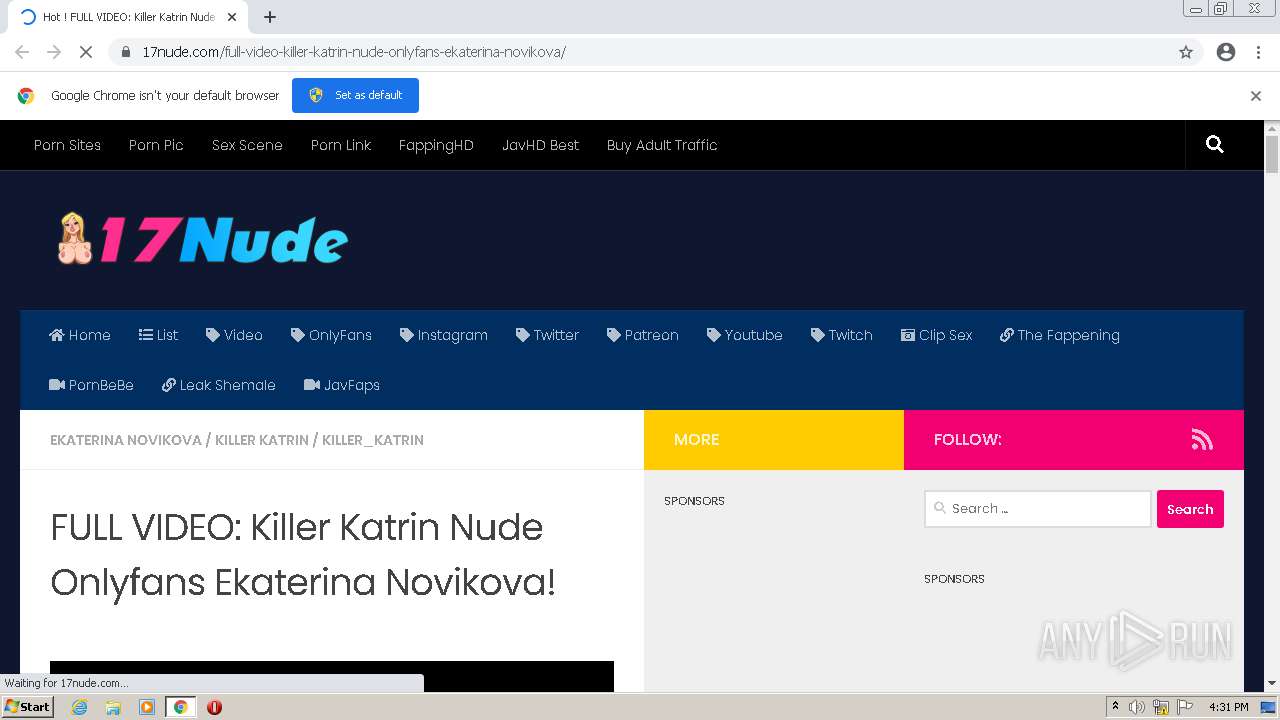Select the open browser tab

(x=130, y=17)
